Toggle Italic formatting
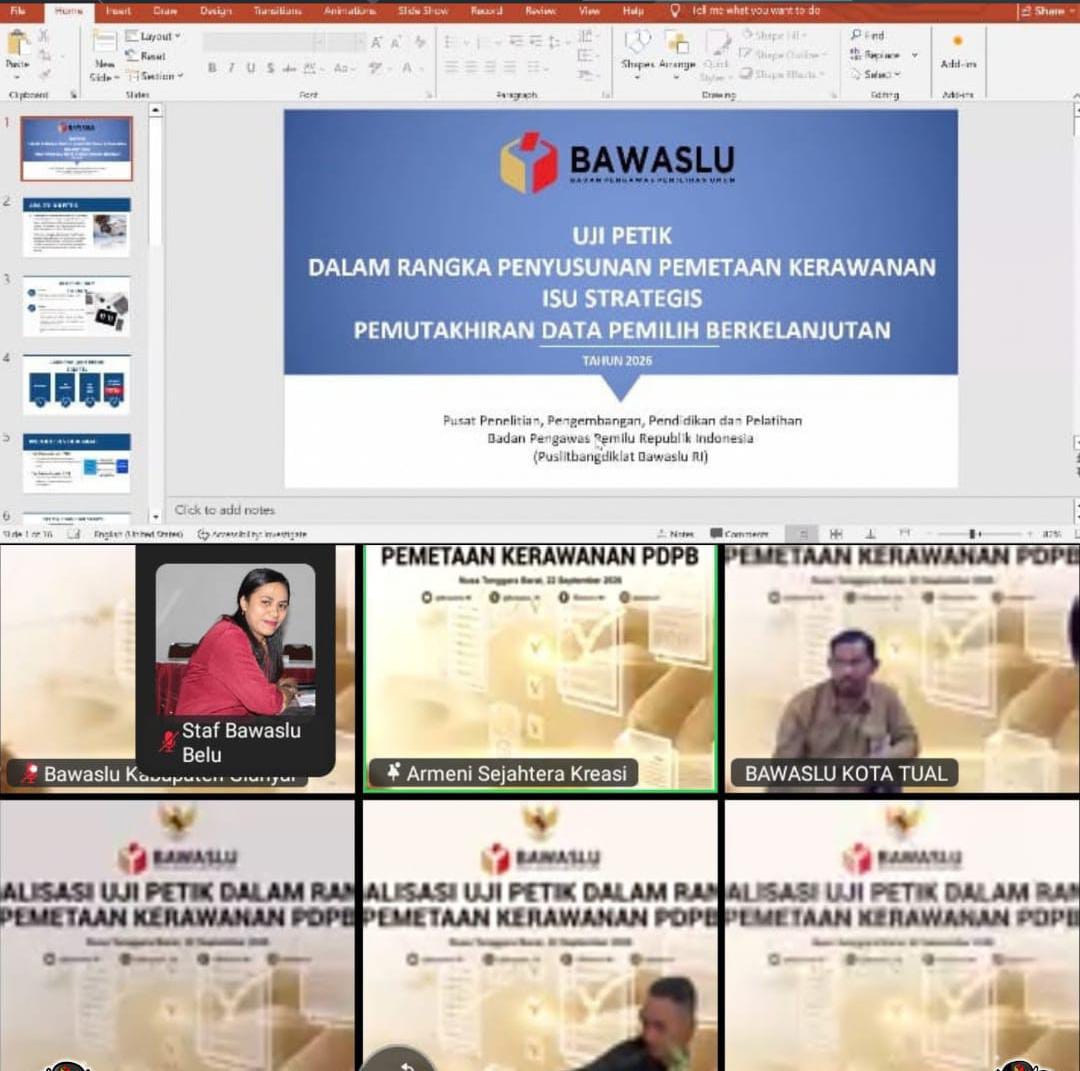The image size is (1080, 1071). click(231, 67)
